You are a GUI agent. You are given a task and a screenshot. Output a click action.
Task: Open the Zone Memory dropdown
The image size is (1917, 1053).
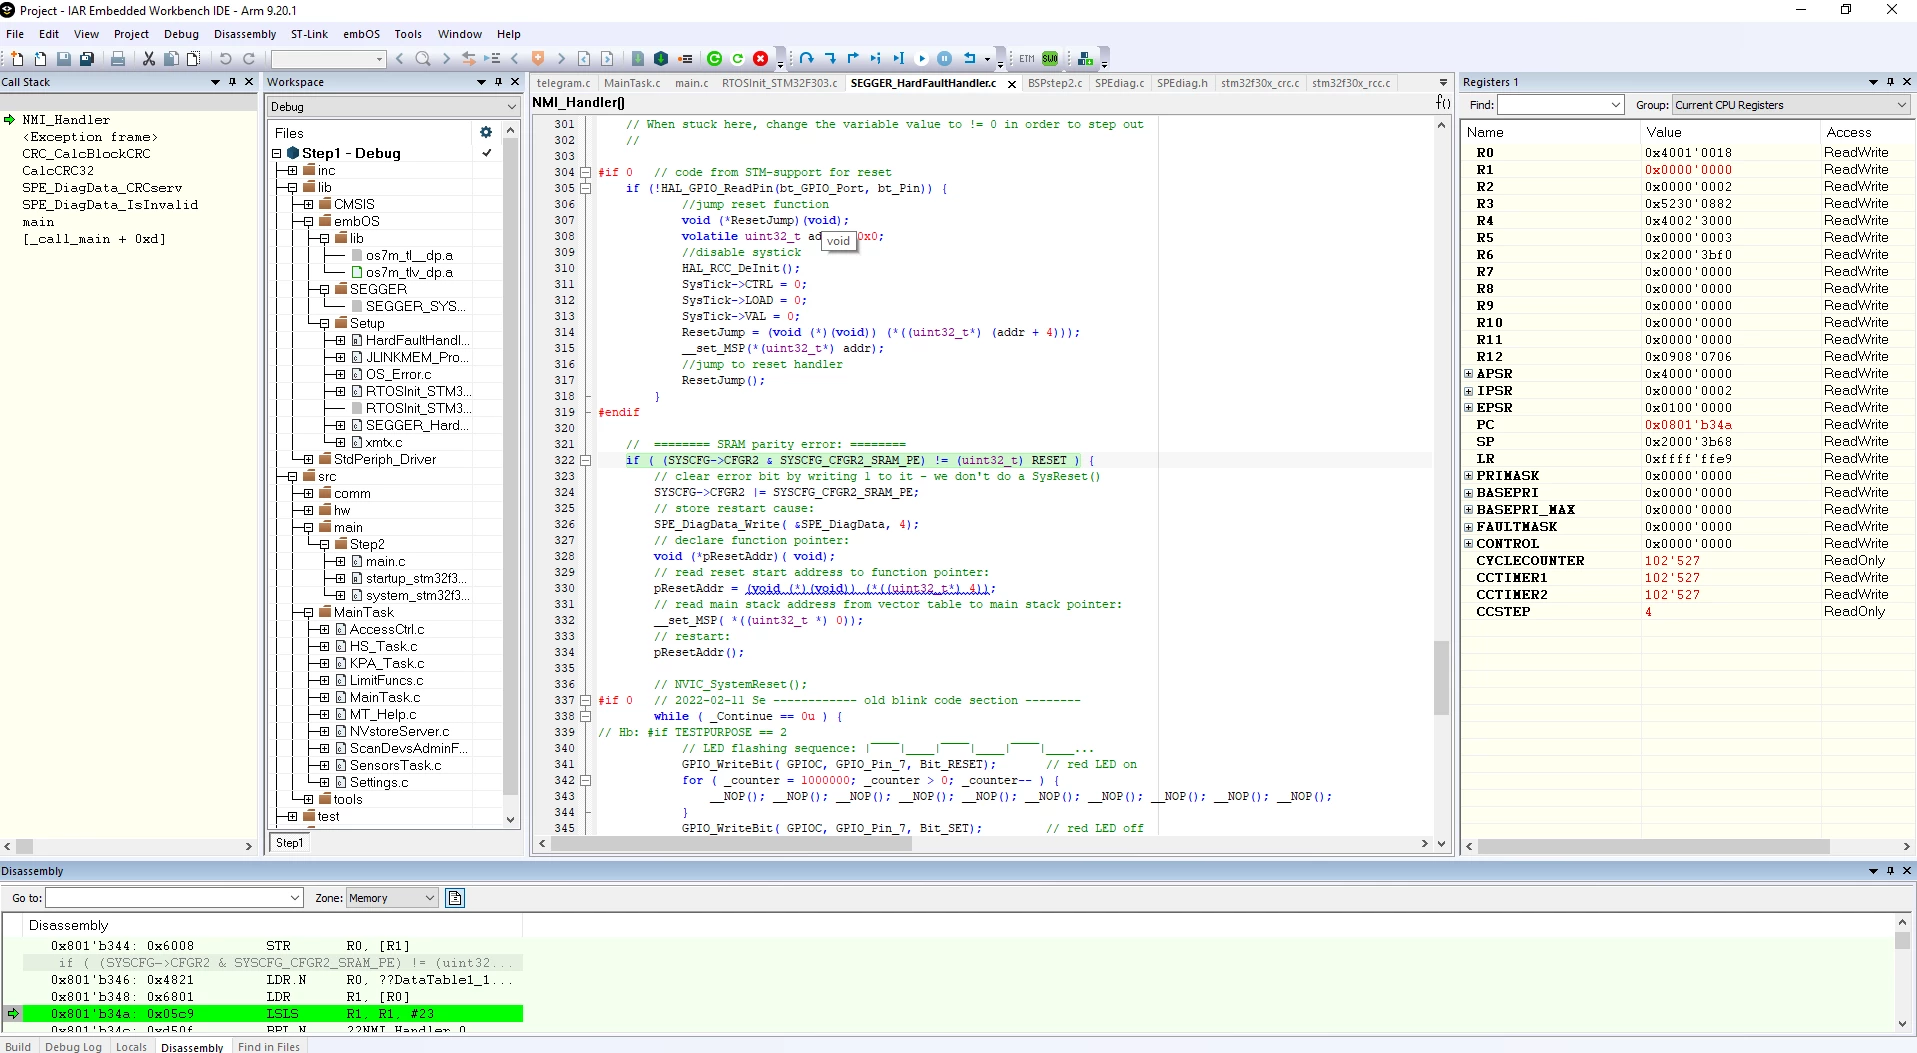[391, 898]
